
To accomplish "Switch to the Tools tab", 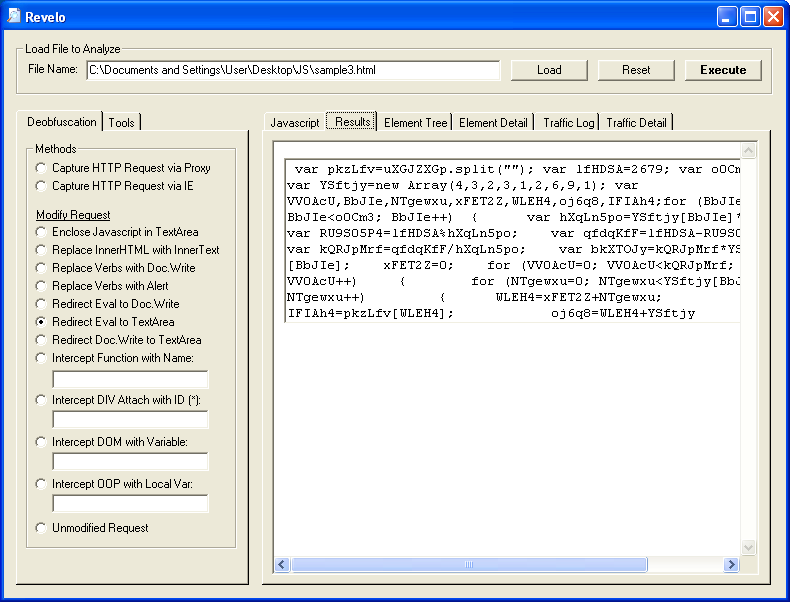I will coord(122,122).
